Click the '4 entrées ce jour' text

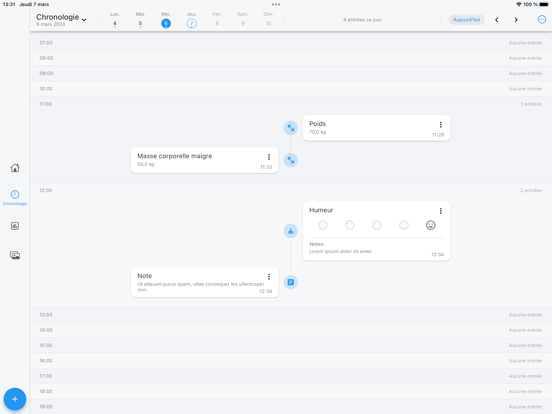tap(362, 20)
